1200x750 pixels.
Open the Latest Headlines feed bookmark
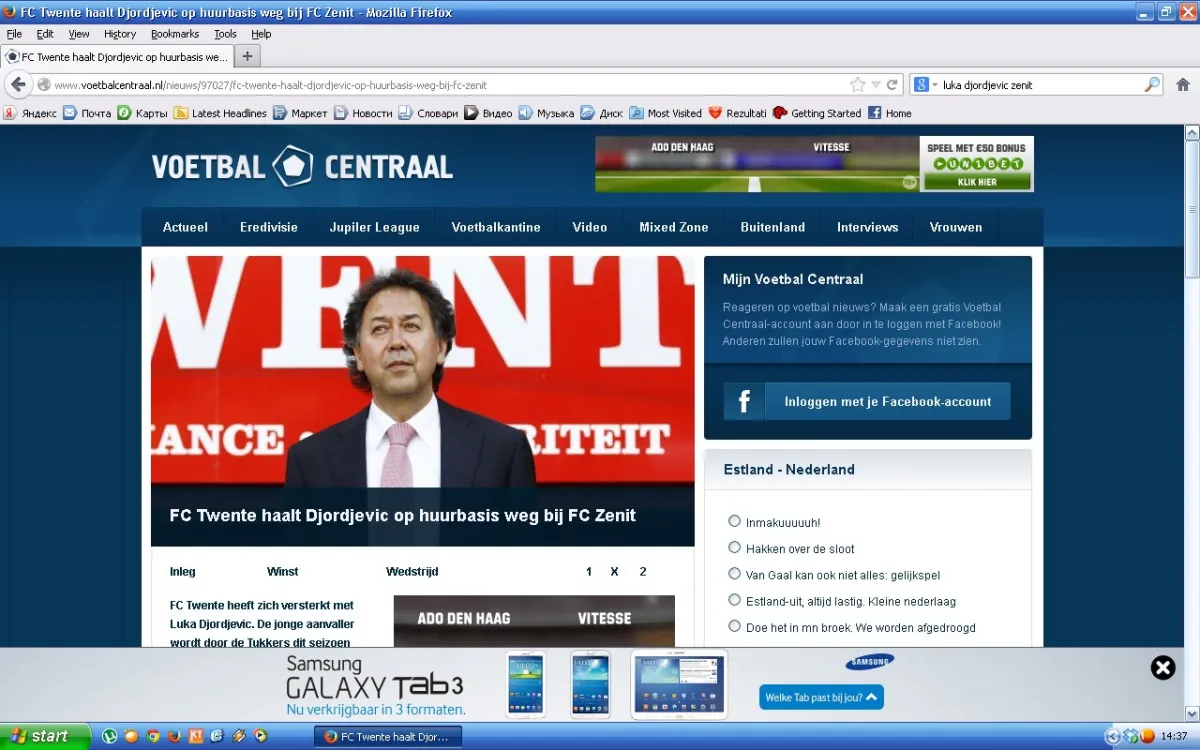[220, 113]
